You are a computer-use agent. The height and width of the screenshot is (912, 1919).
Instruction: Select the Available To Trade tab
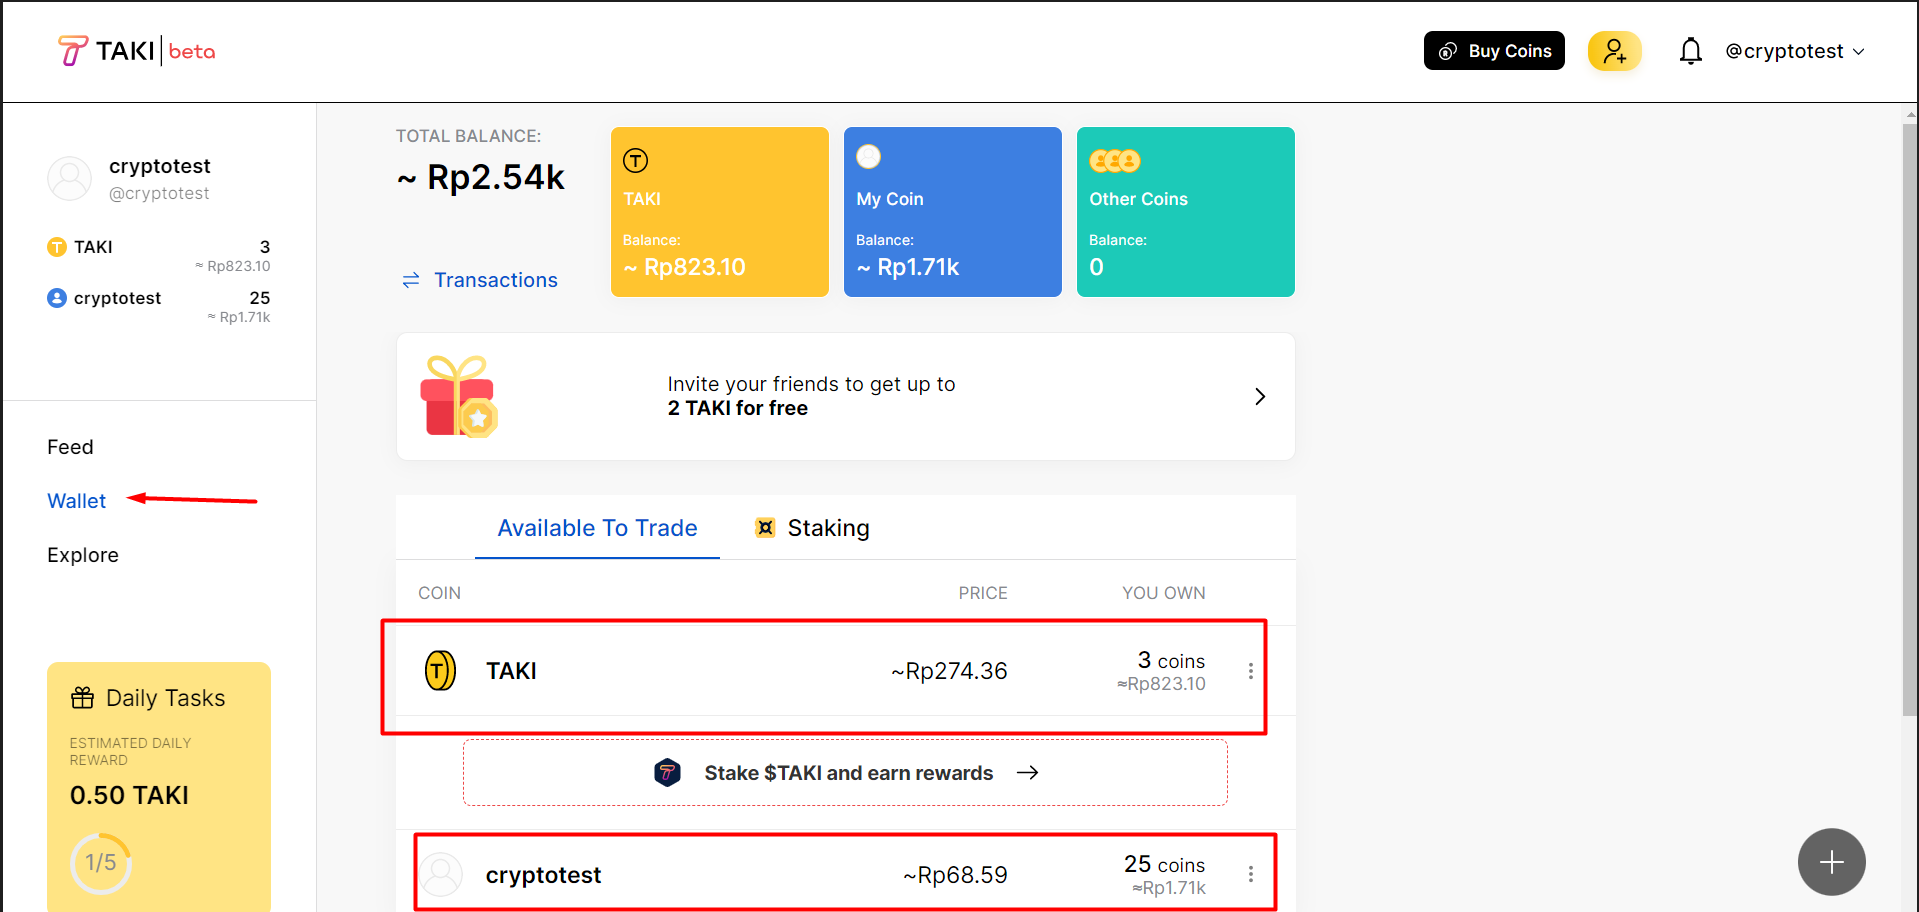[597, 528]
